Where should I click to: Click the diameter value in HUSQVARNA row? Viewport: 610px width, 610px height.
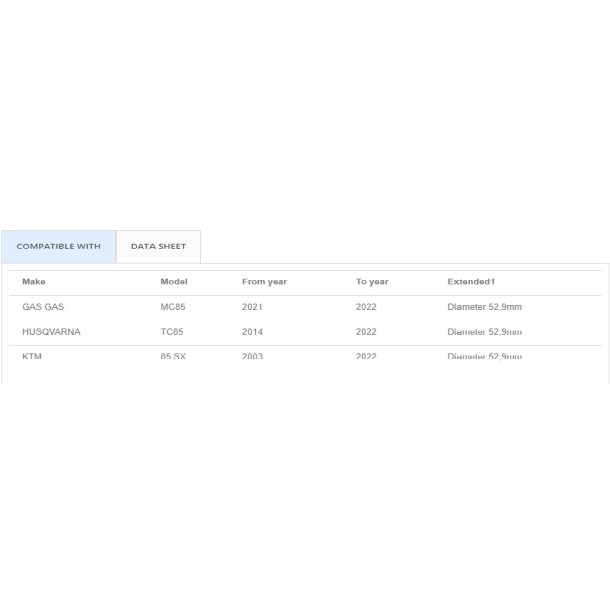click(x=484, y=332)
